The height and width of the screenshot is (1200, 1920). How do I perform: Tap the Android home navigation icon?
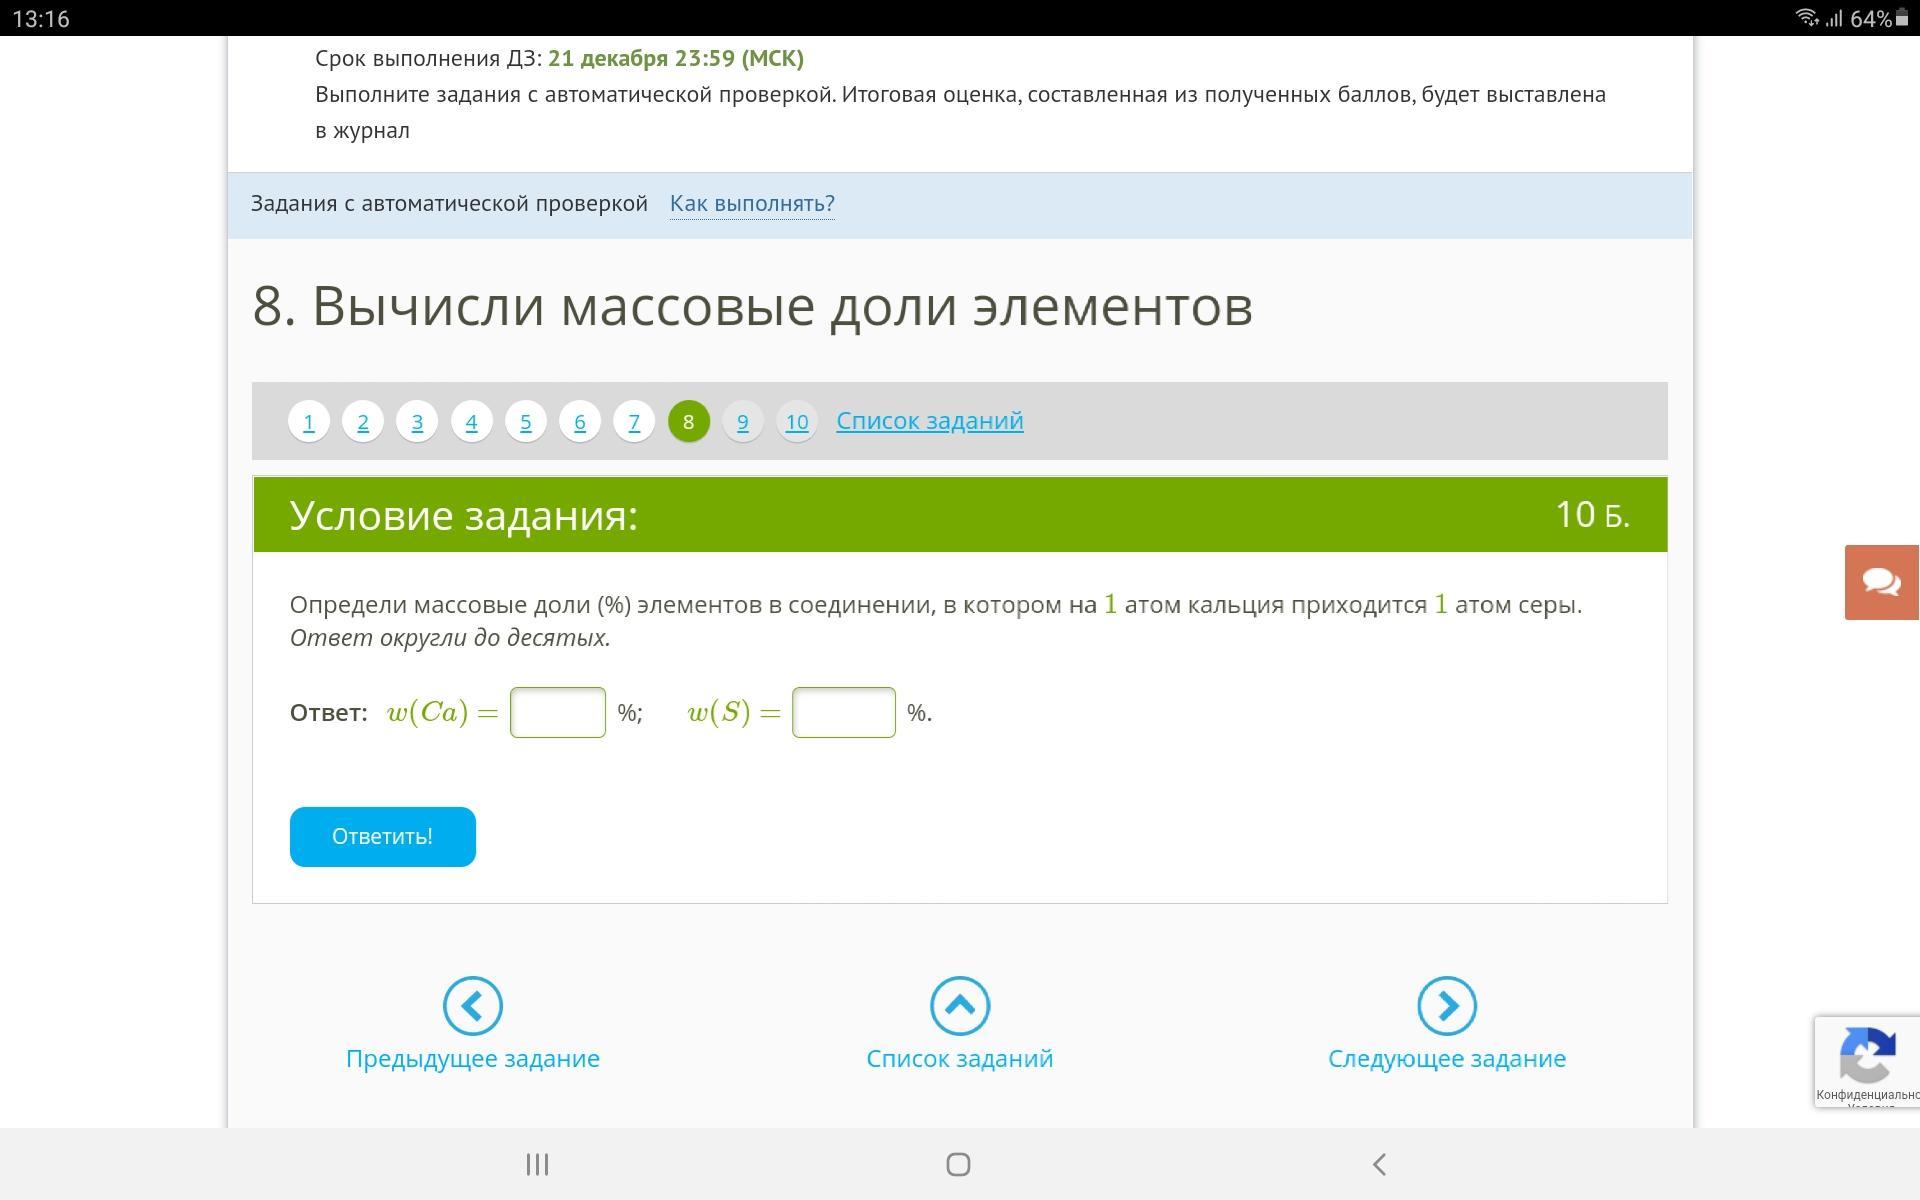pos(958,1164)
